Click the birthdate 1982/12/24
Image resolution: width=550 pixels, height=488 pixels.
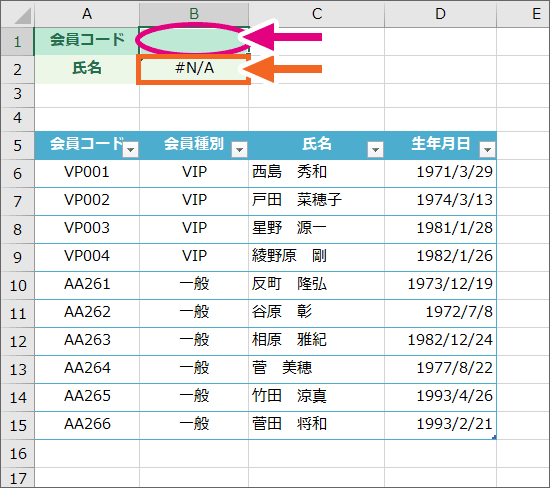pyautogui.click(x=450, y=340)
